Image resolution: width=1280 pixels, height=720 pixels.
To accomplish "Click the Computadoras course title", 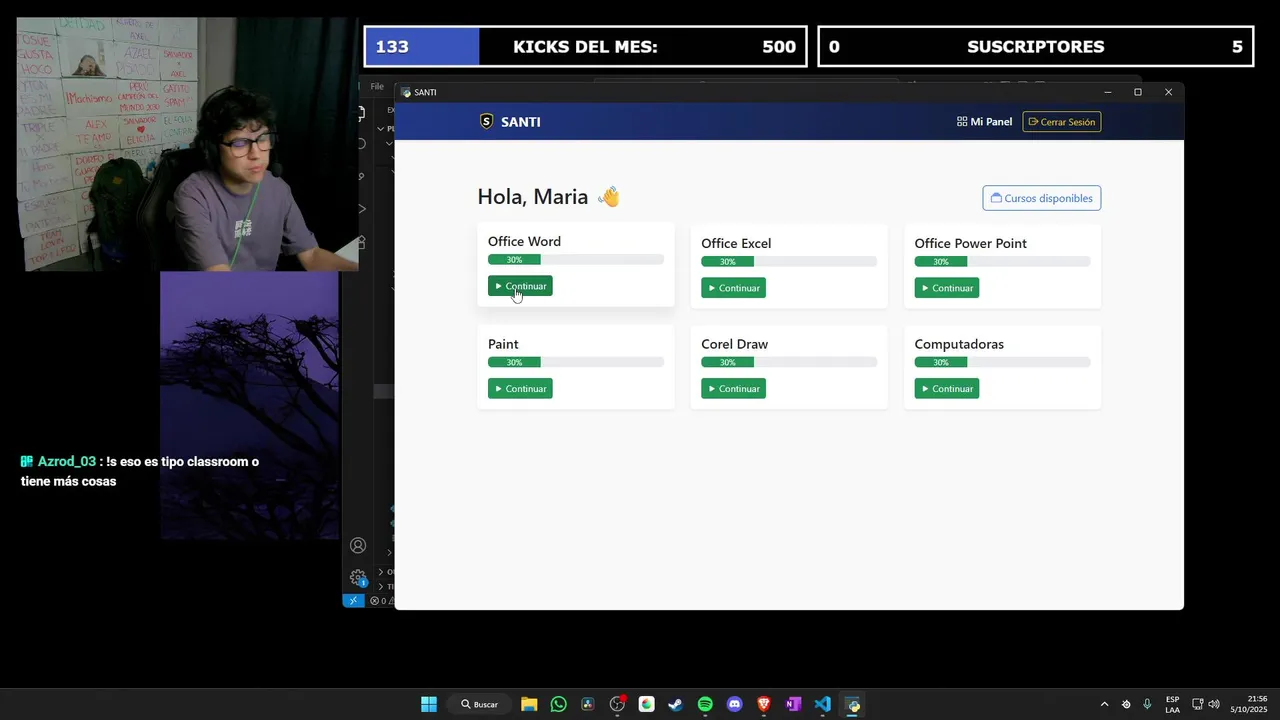I will (x=959, y=344).
